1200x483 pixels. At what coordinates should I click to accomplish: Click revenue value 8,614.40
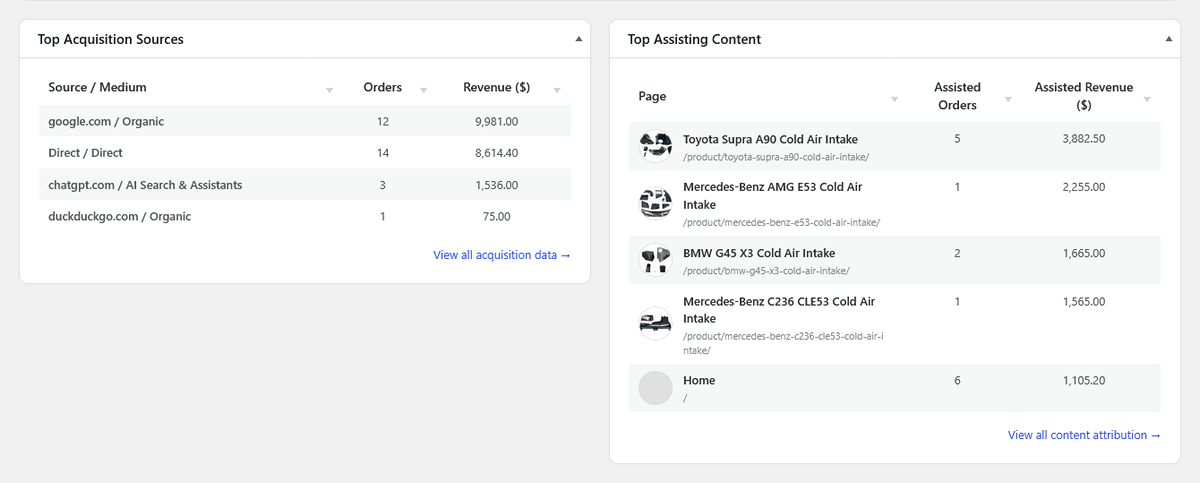coord(496,153)
